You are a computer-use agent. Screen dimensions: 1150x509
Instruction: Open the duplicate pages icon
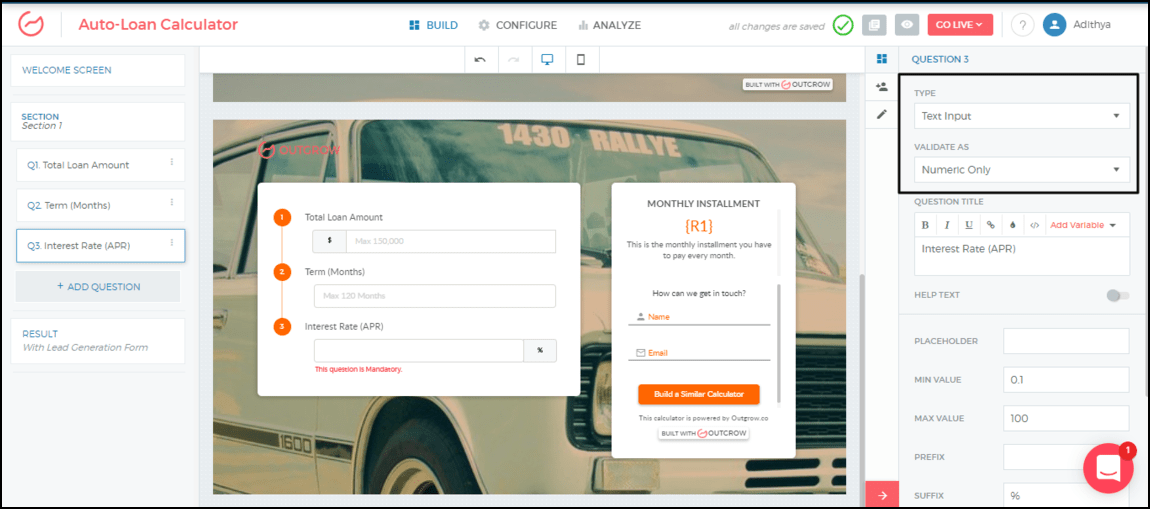tap(874, 24)
